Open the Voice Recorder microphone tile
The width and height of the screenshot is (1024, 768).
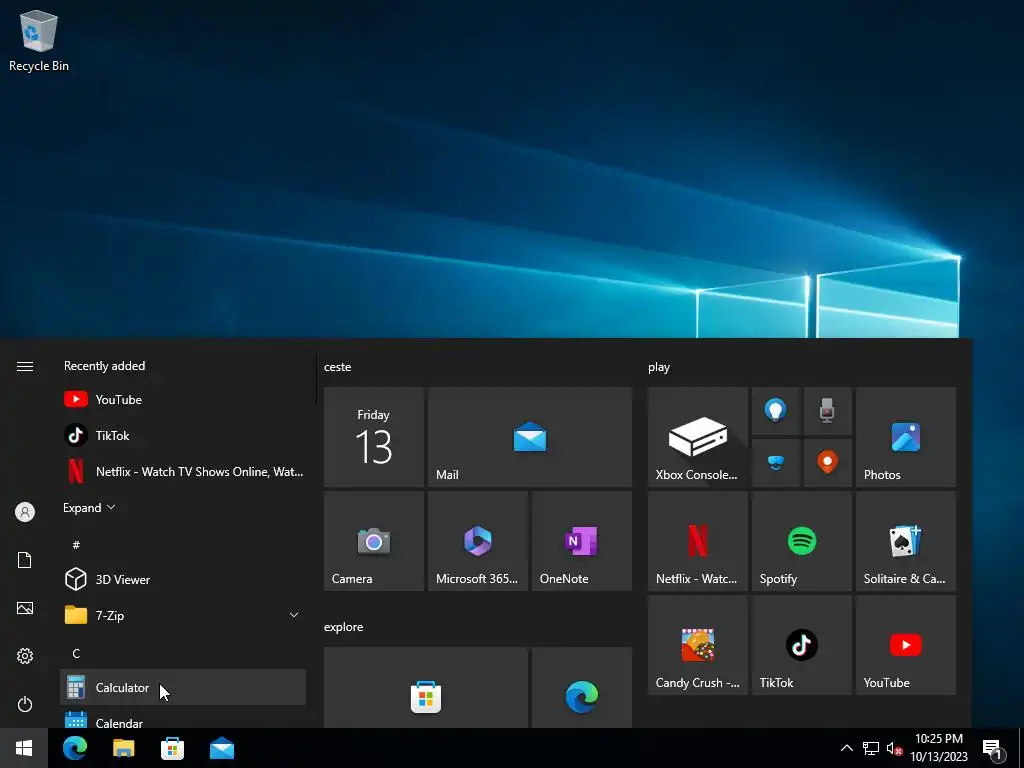(827, 411)
